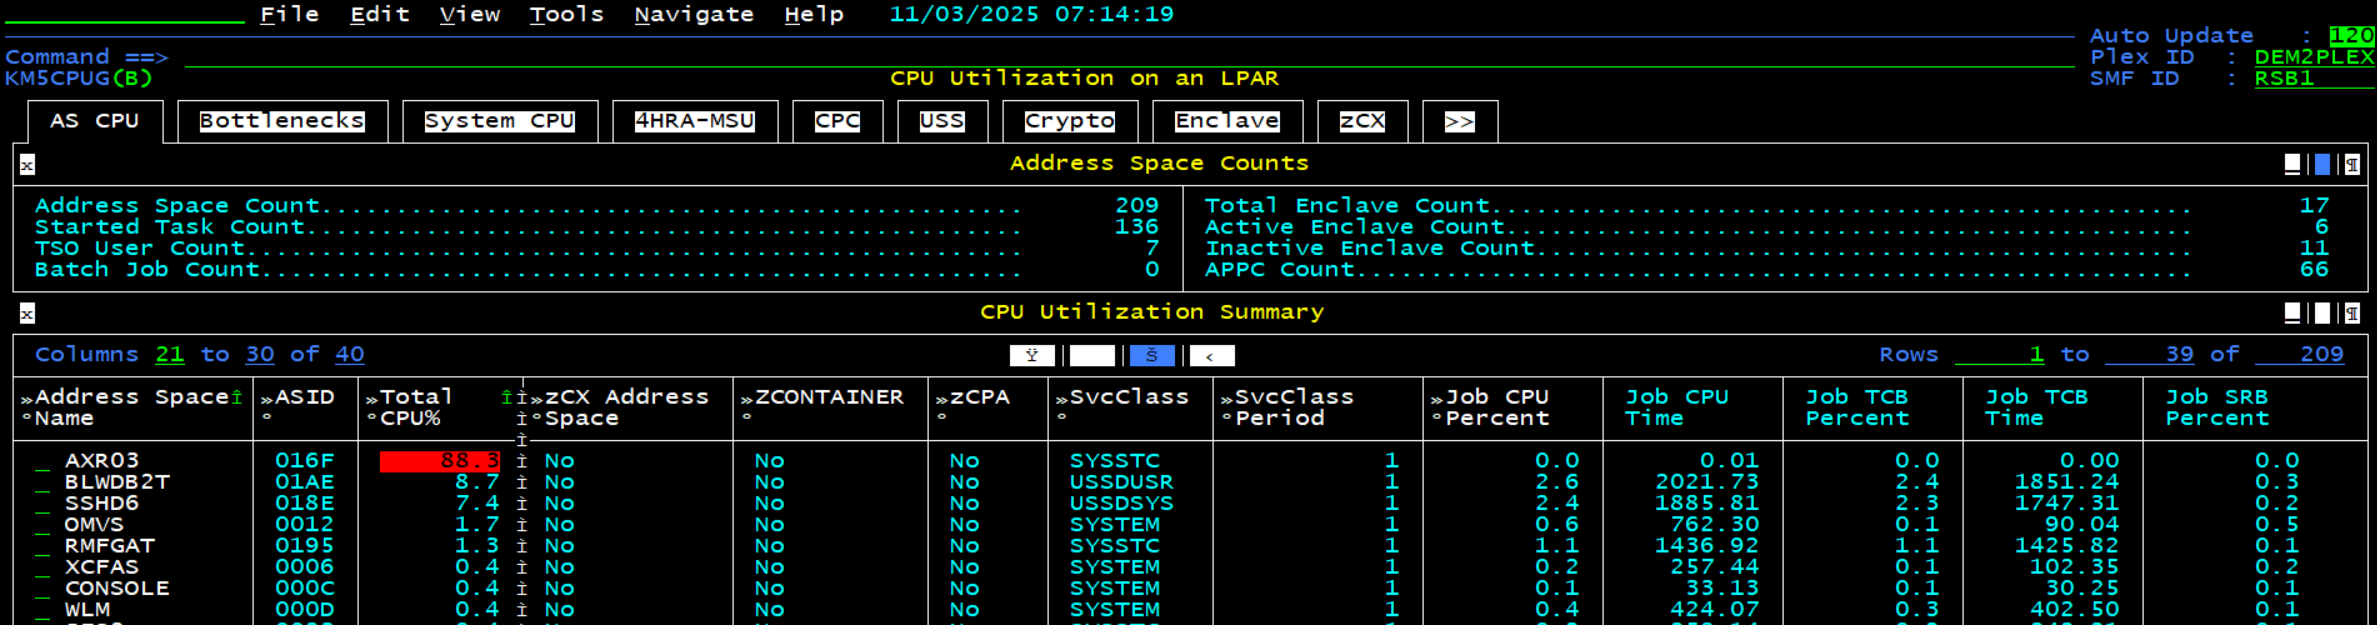2377x625 pixels.
Task: Open the Edit menu
Action: click(380, 14)
